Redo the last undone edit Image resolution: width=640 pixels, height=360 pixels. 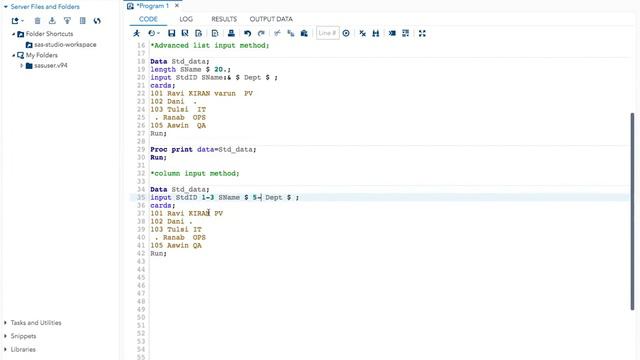pyautogui.click(x=261, y=33)
